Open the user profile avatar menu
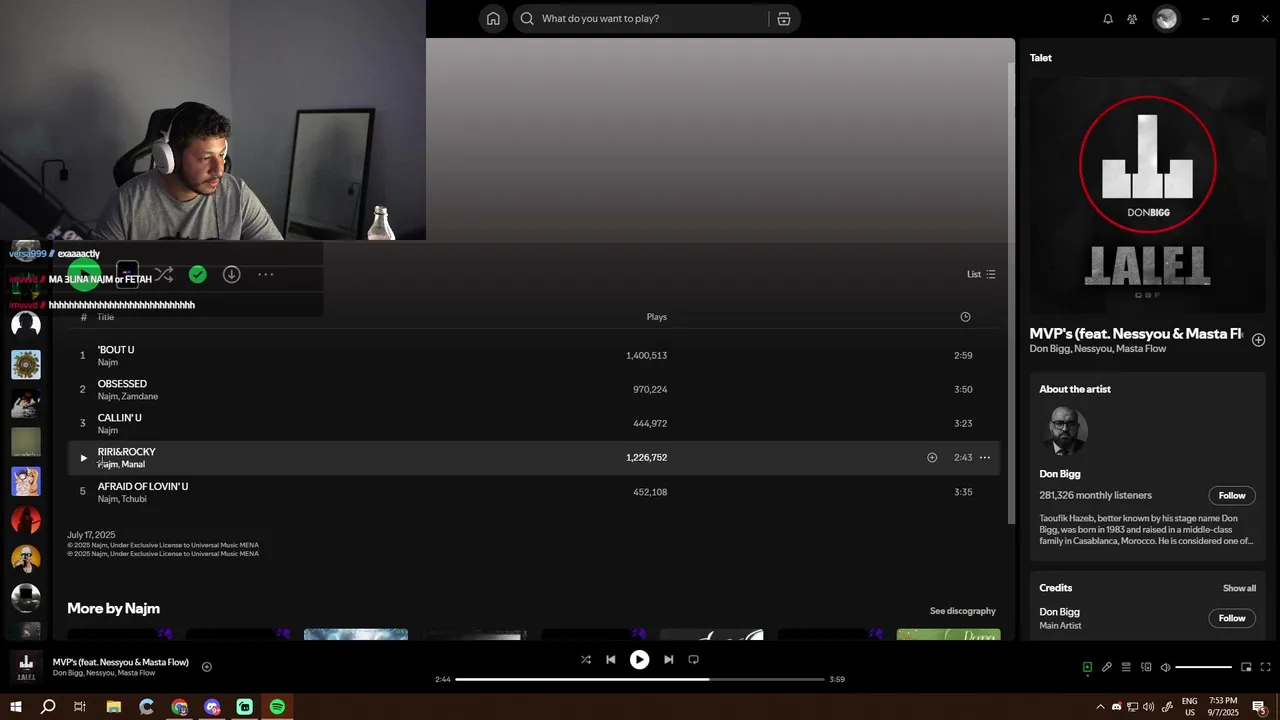 click(1166, 18)
